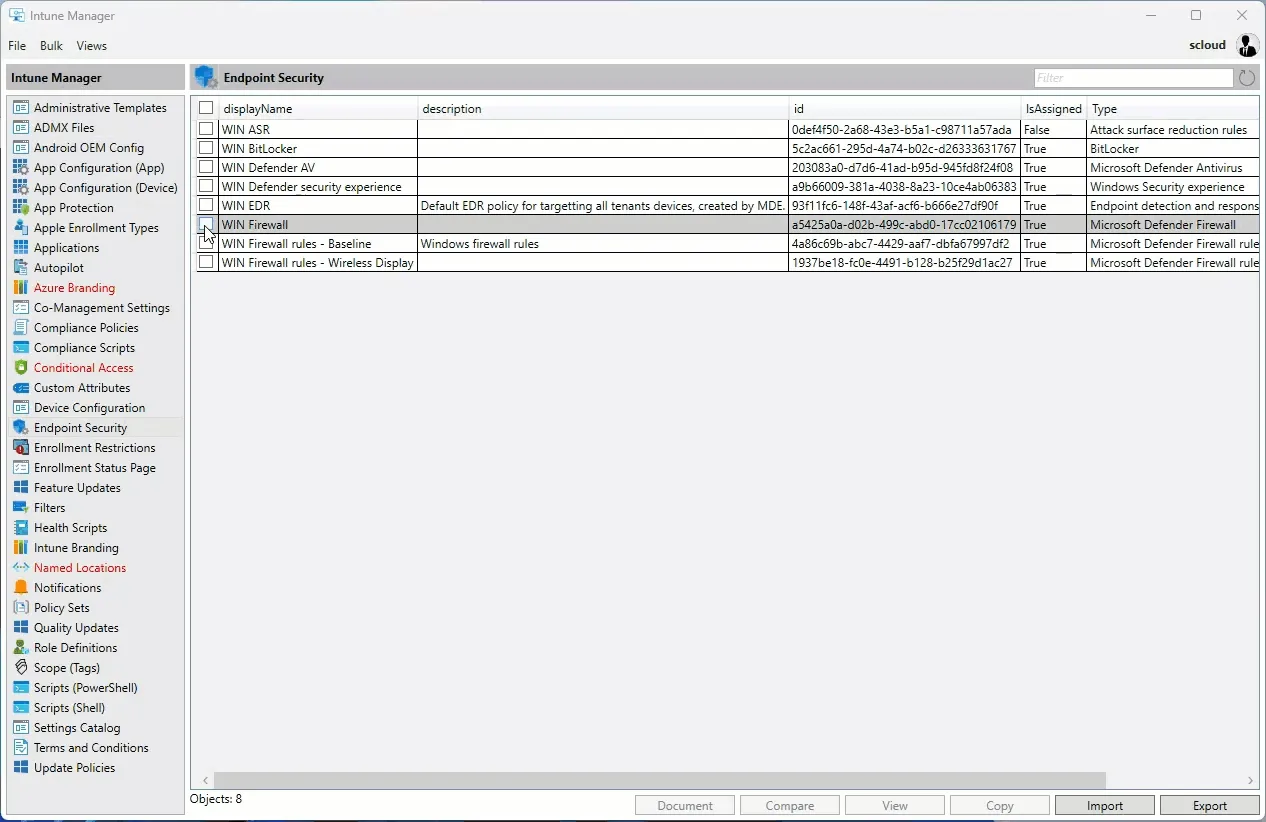Click the Role Definitions icon

[20, 648]
